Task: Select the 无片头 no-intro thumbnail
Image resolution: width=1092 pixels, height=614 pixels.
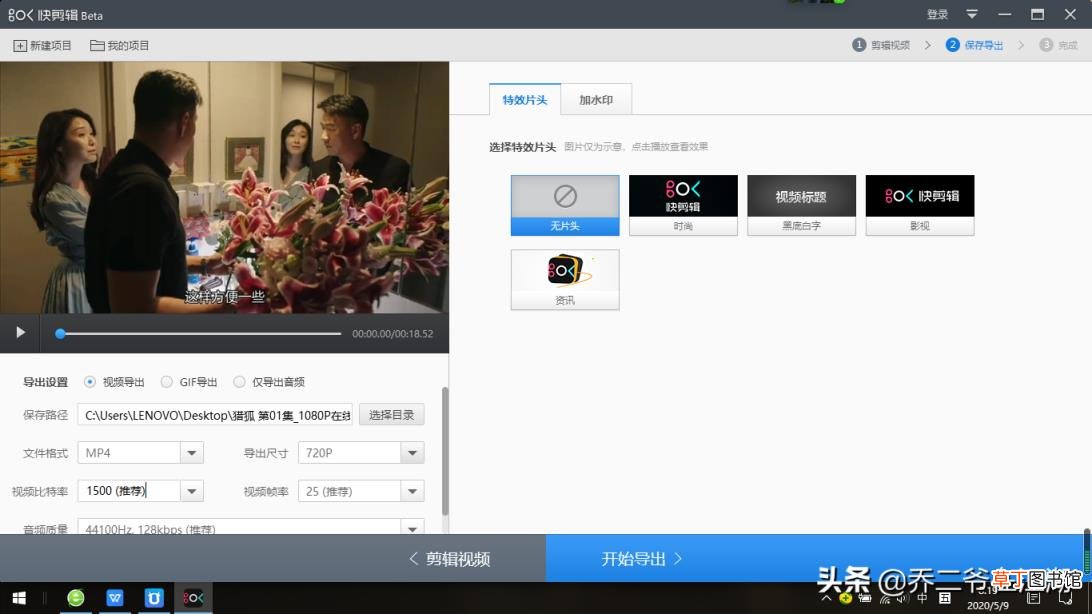Action: click(x=565, y=205)
